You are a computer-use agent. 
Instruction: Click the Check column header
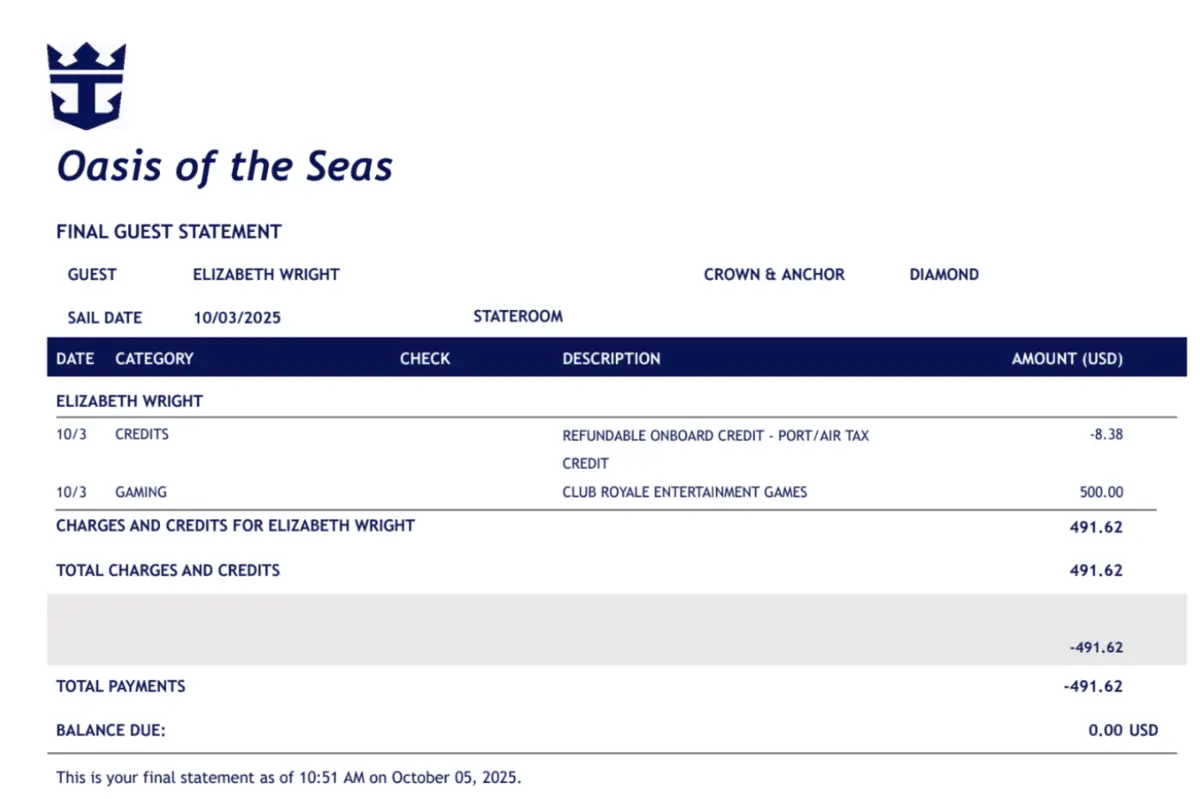425,358
